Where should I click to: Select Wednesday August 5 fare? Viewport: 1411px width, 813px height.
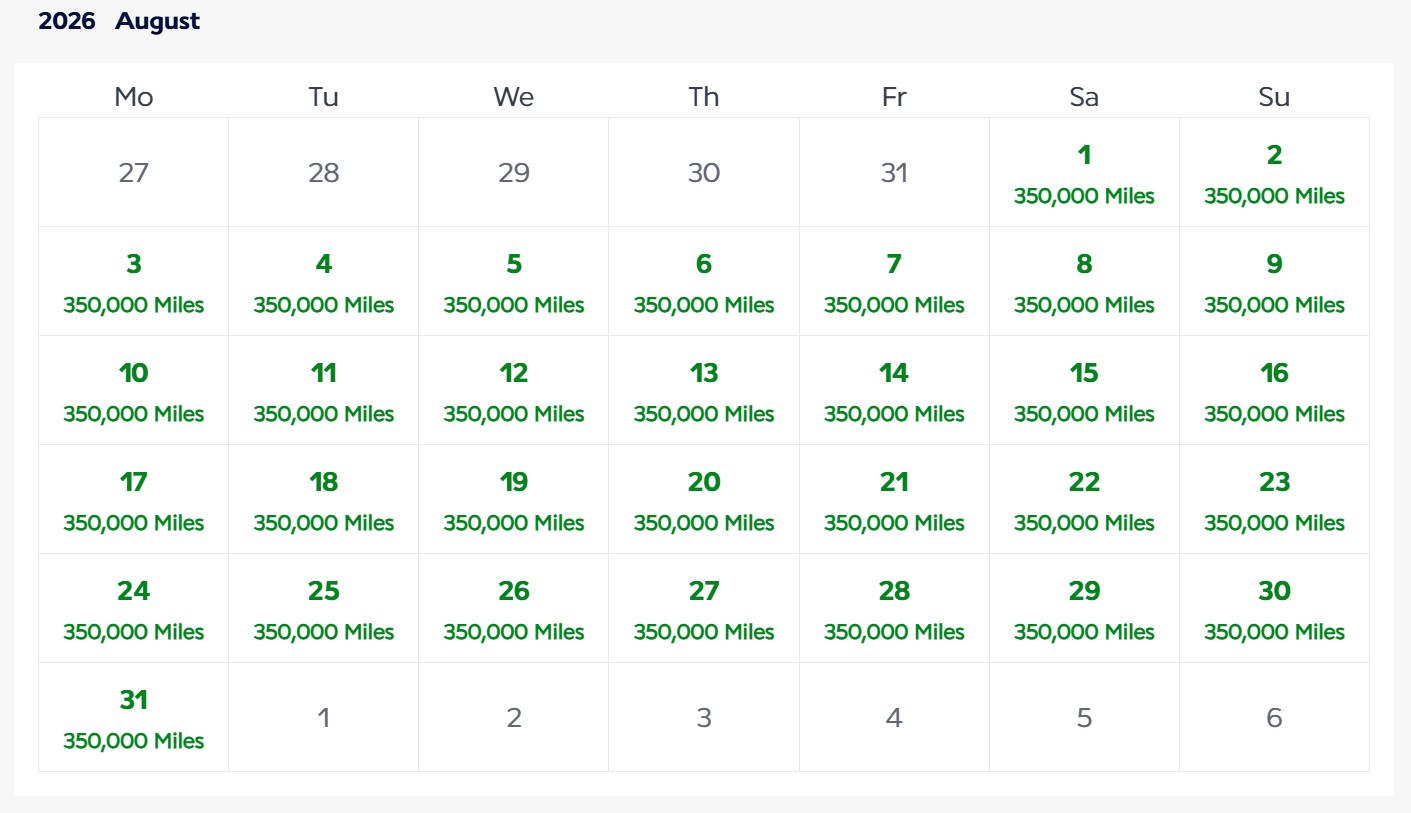tap(514, 282)
